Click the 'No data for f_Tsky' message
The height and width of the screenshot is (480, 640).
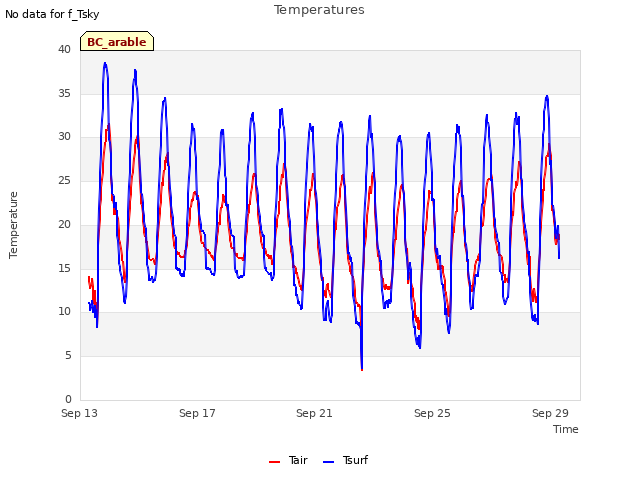pyautogui.click(x=52, y=14)
